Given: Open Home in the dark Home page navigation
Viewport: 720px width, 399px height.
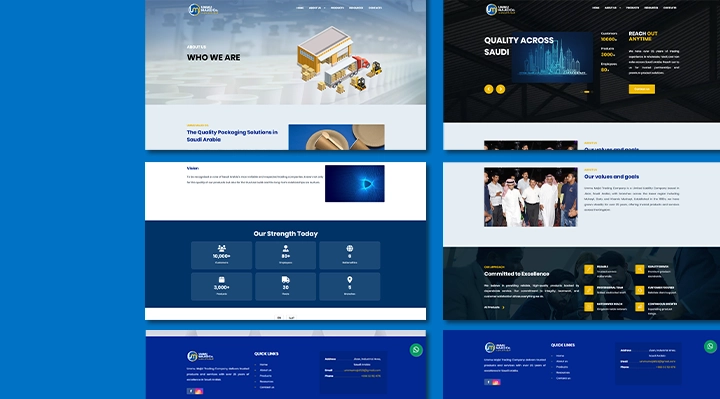Looking at the screenshot, I should (596, 8).
